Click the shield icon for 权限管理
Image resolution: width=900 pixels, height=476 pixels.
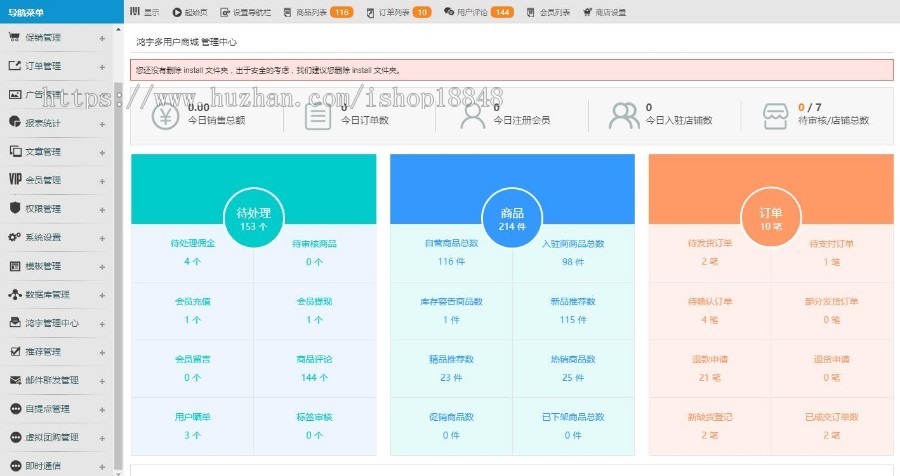point(15,208)
